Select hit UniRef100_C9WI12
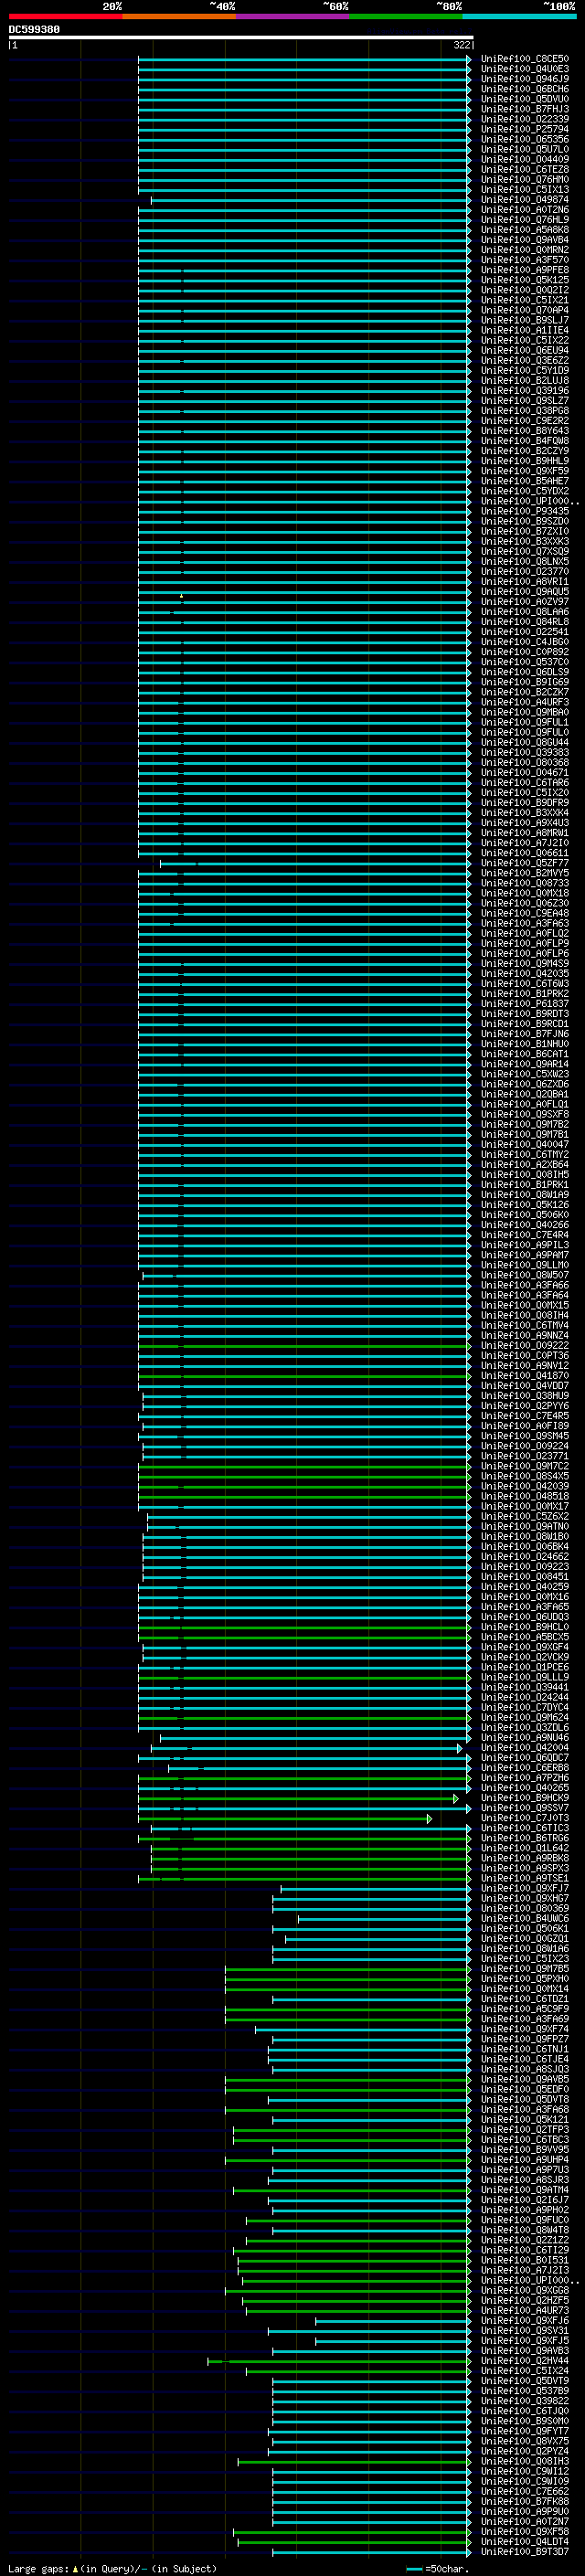This screenshot has width=585, height=2576. click(x=525, y=2471)
